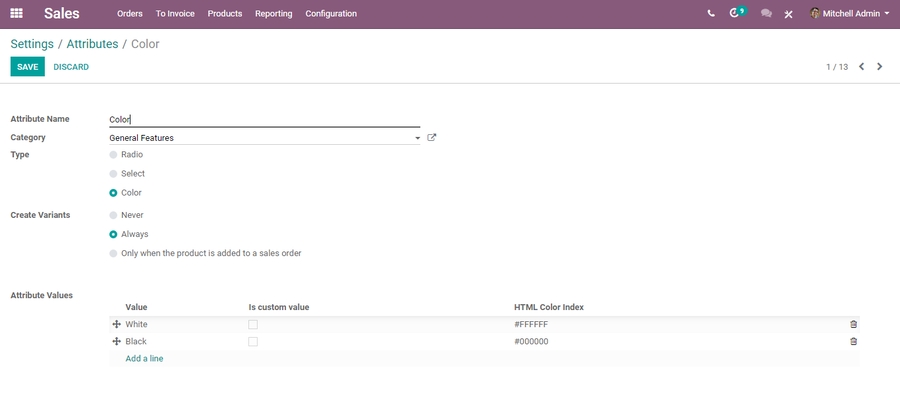The image size is (900, 420).
Task: Open the activities clock icon
Action: (736, 14)
